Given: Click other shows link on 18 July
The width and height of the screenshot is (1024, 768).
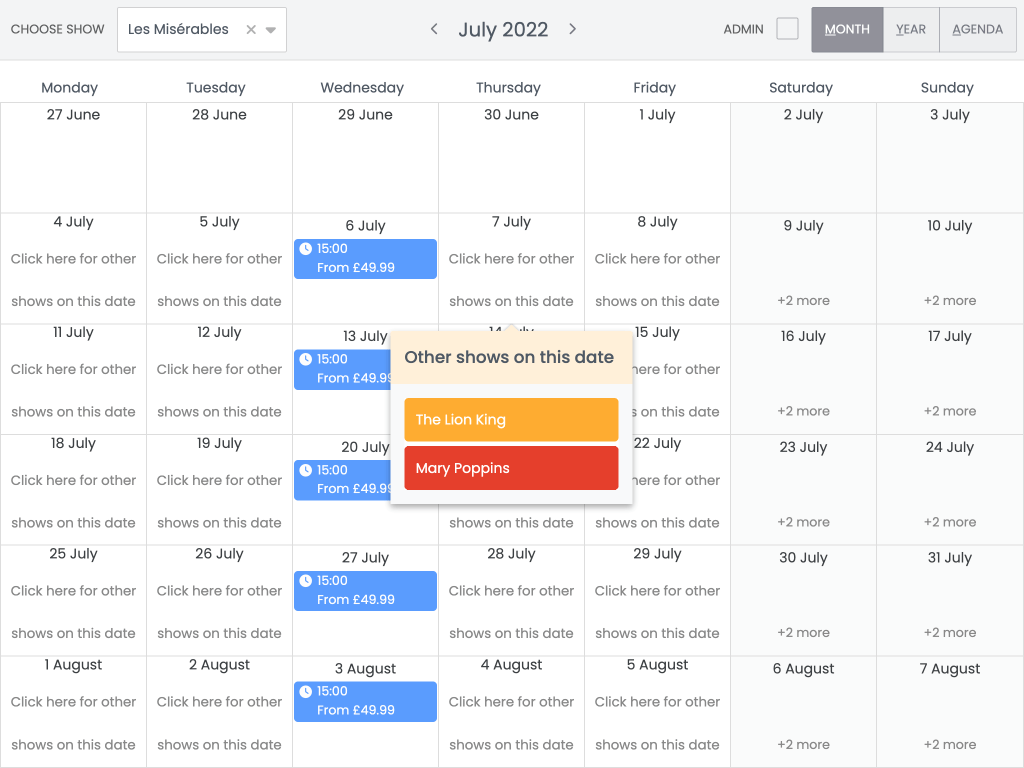Looking at the screenshot, I should click(73, 501).
